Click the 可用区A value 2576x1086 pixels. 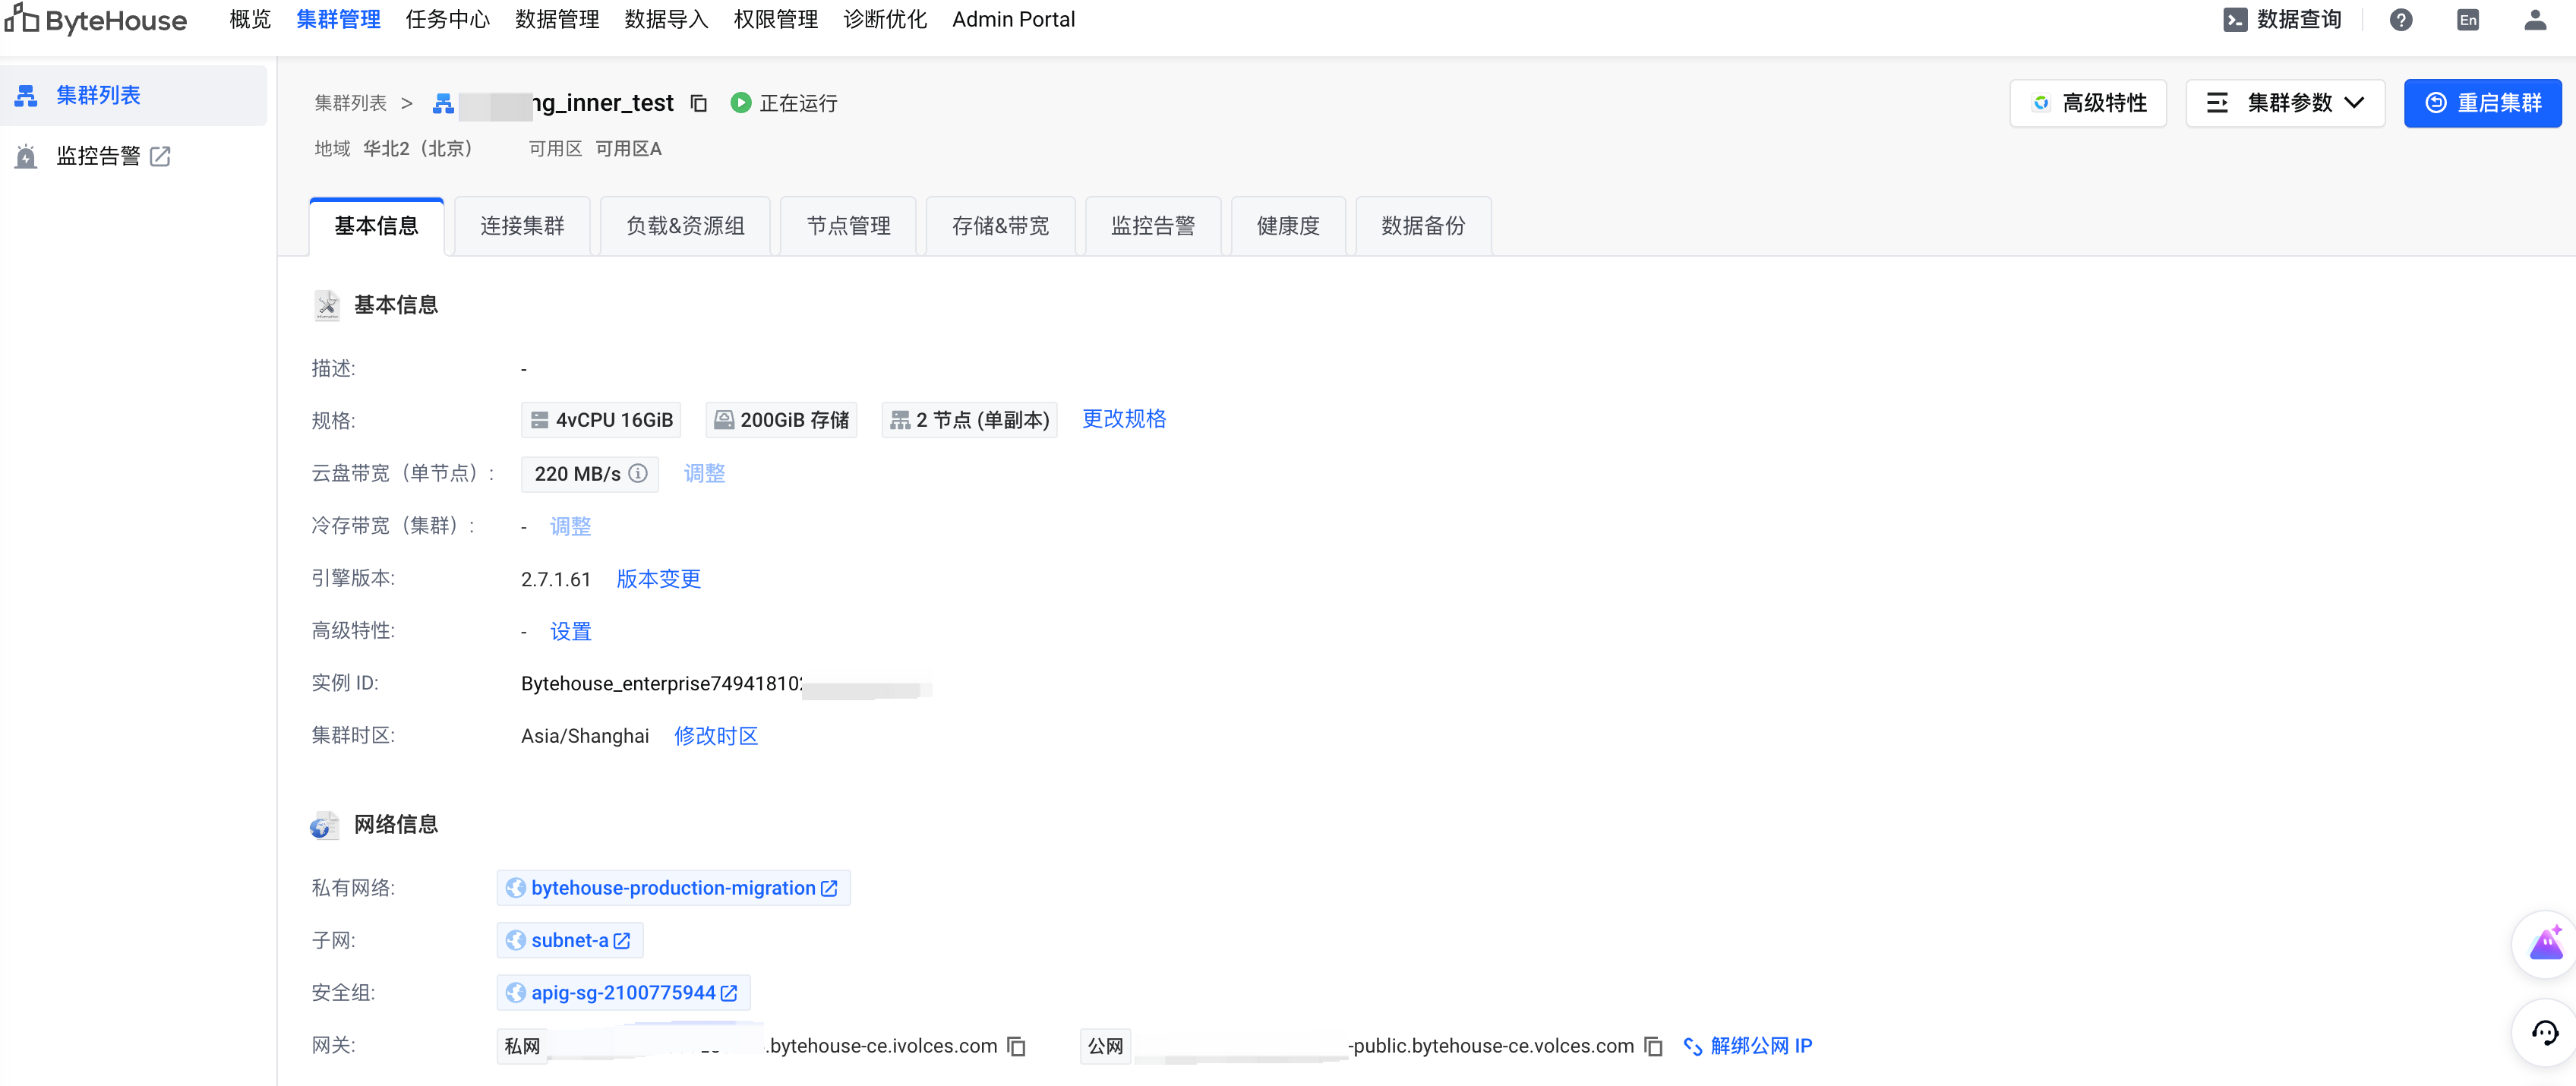tap(628, 149)
